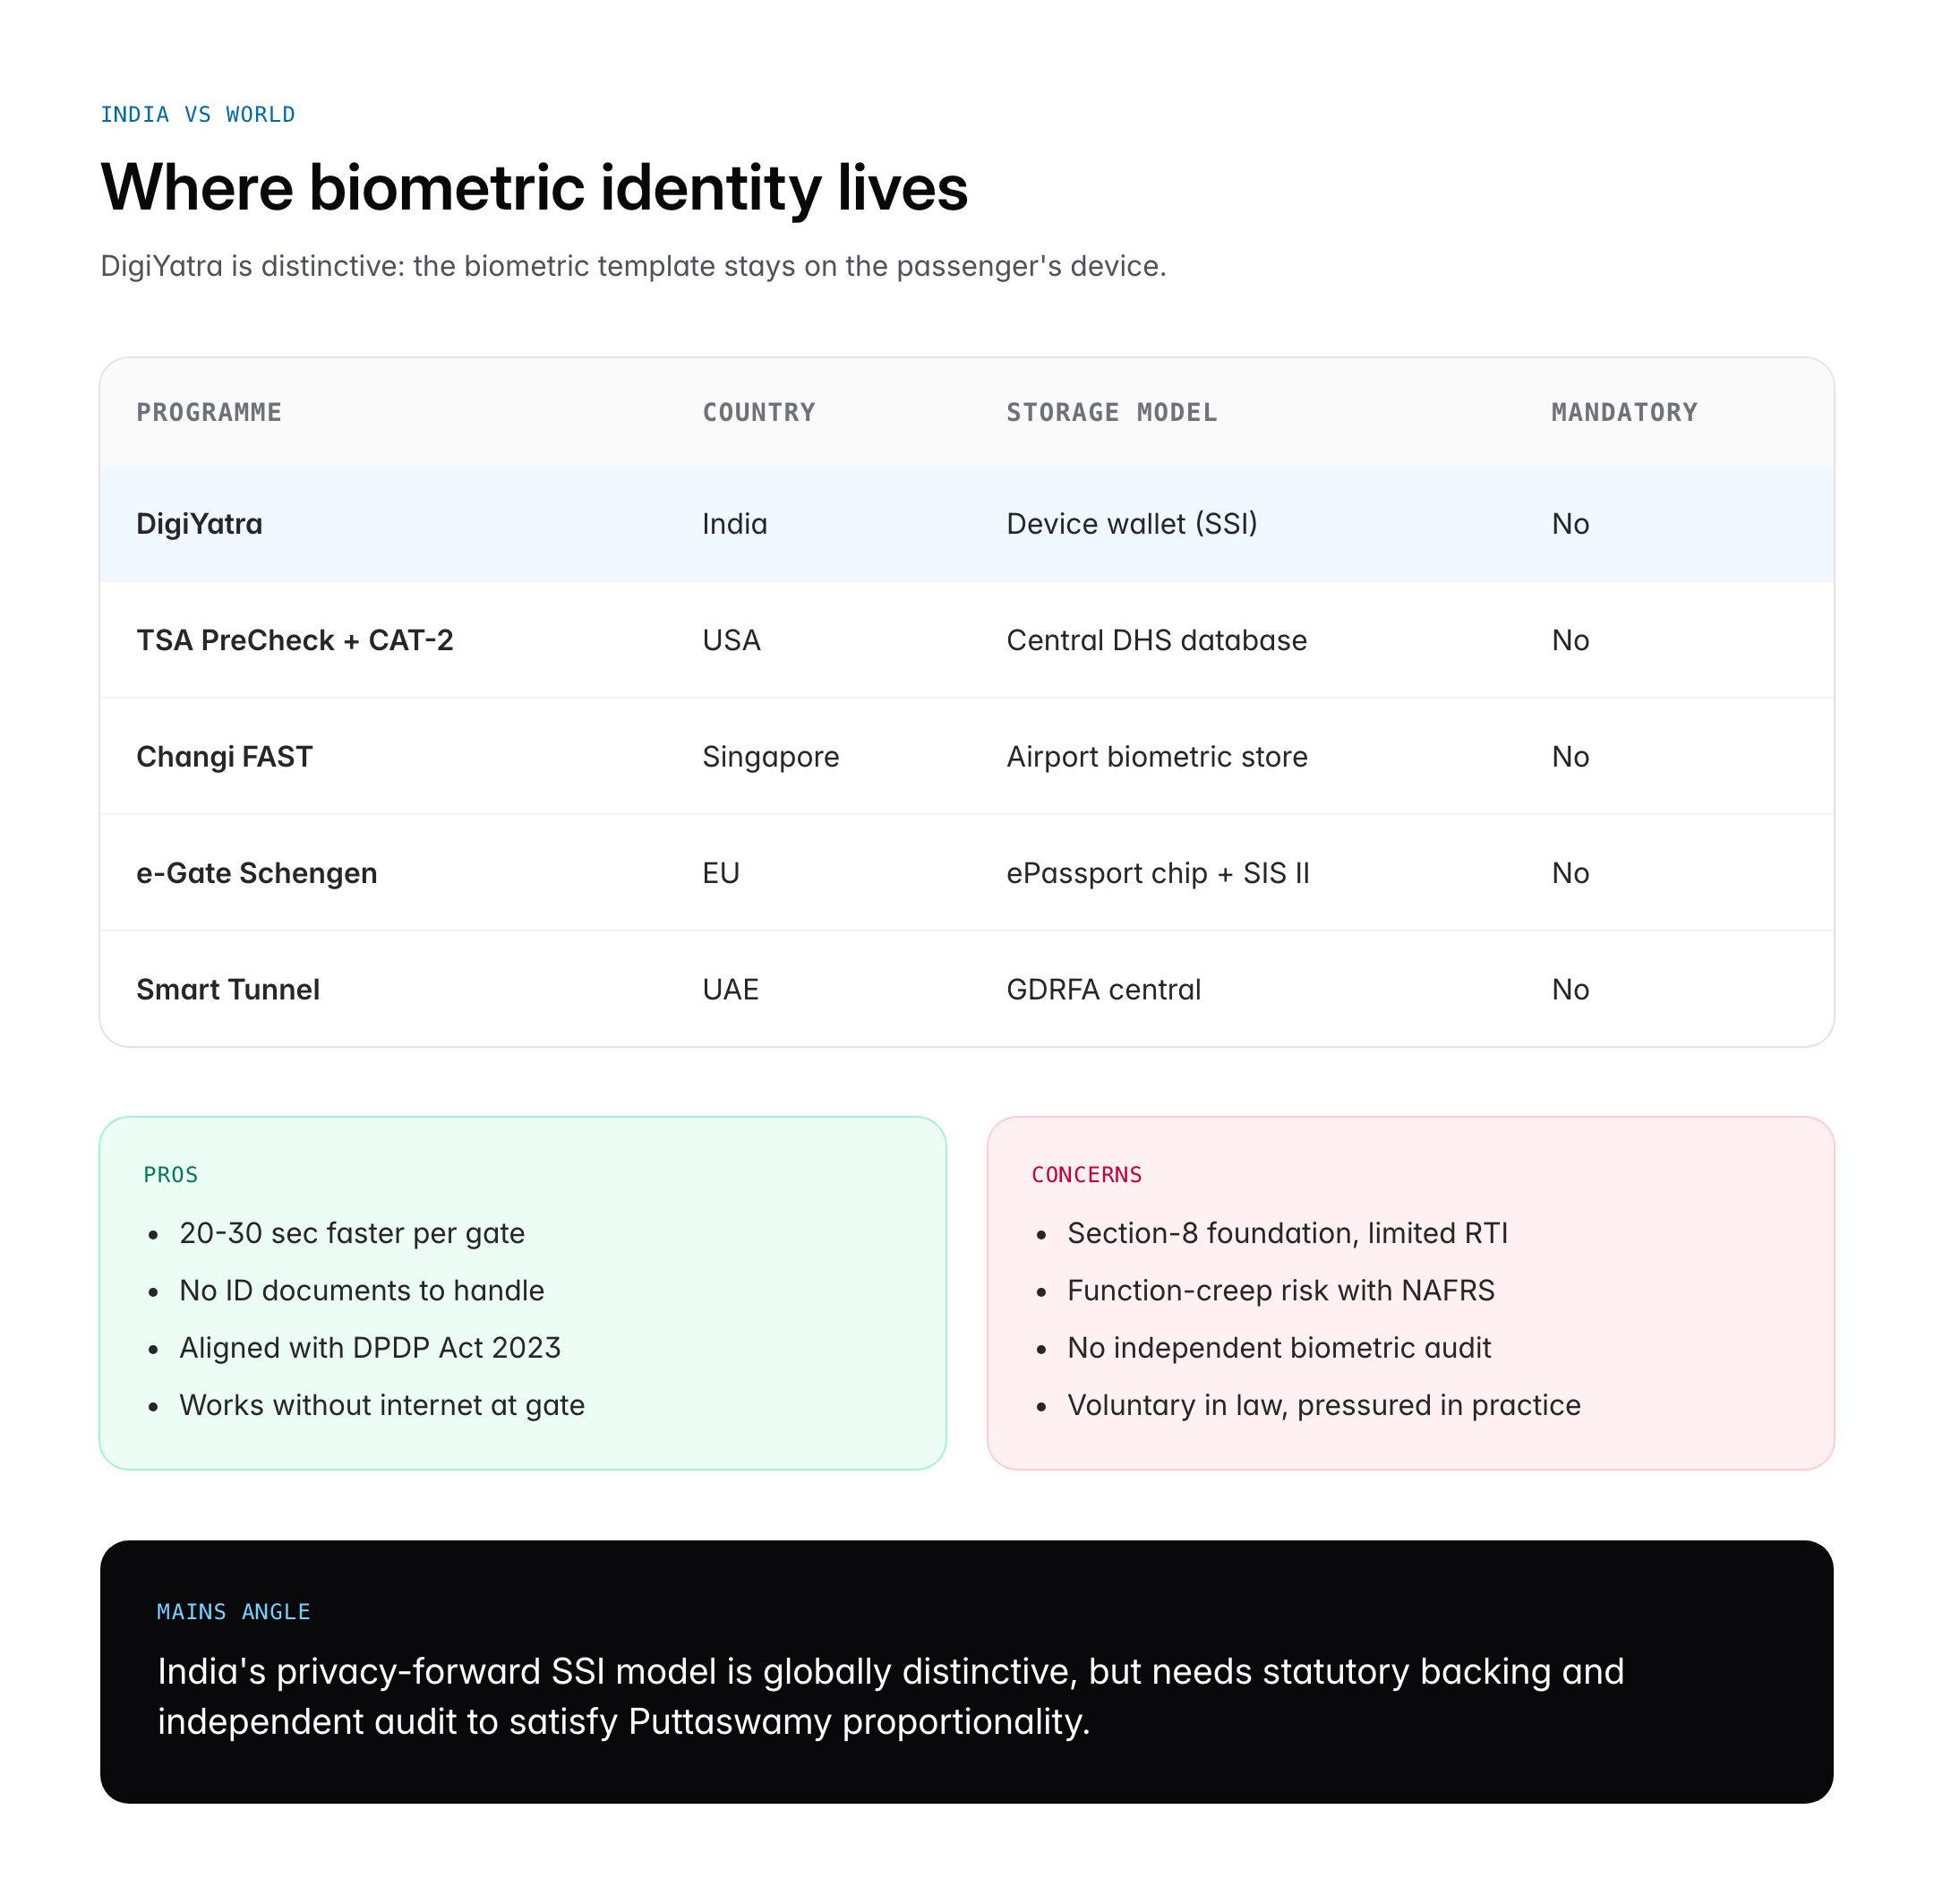Click the CONCERNS card heading
The image size is (1934, 1904).
pos(1086,1174)
